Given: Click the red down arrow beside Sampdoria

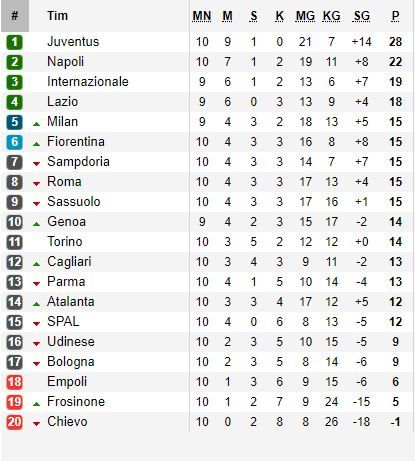Looking at the screenshot, I should click(37, 164).
